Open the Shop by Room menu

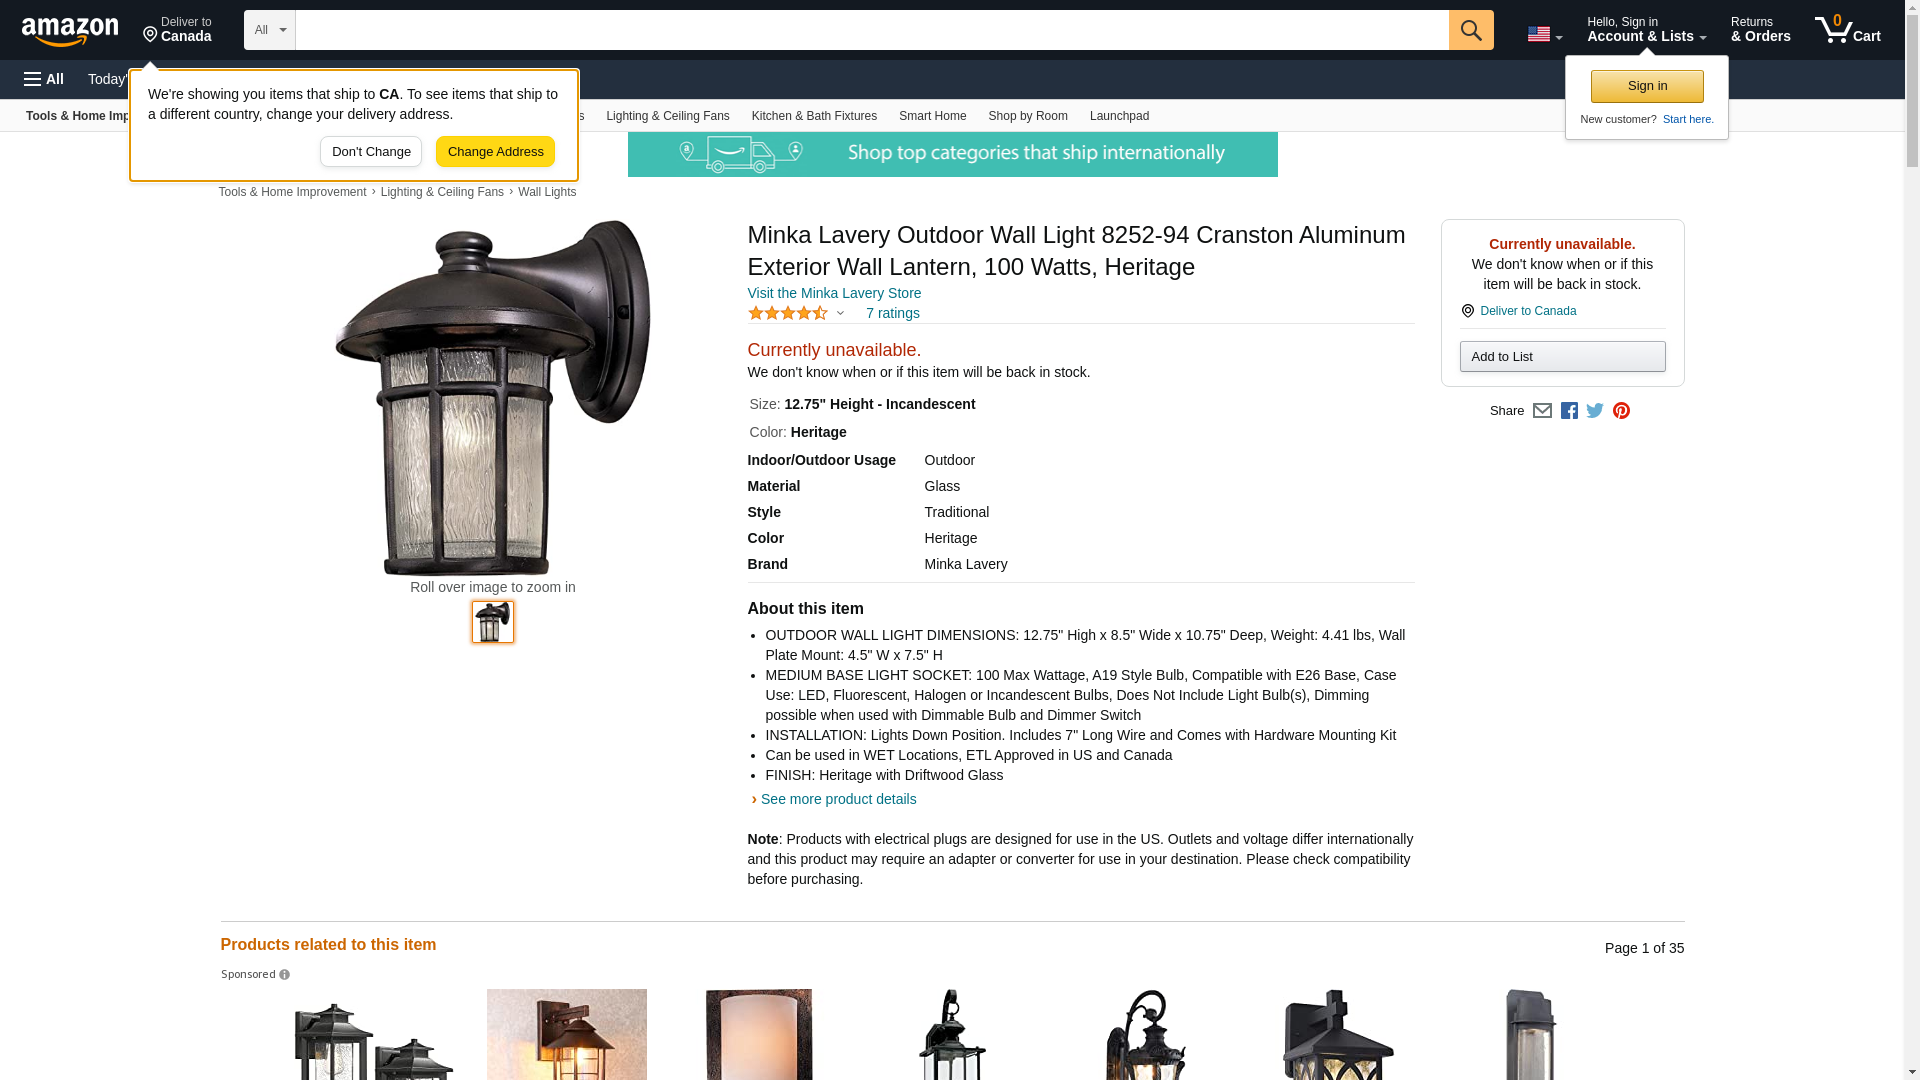coord(1028,116)
